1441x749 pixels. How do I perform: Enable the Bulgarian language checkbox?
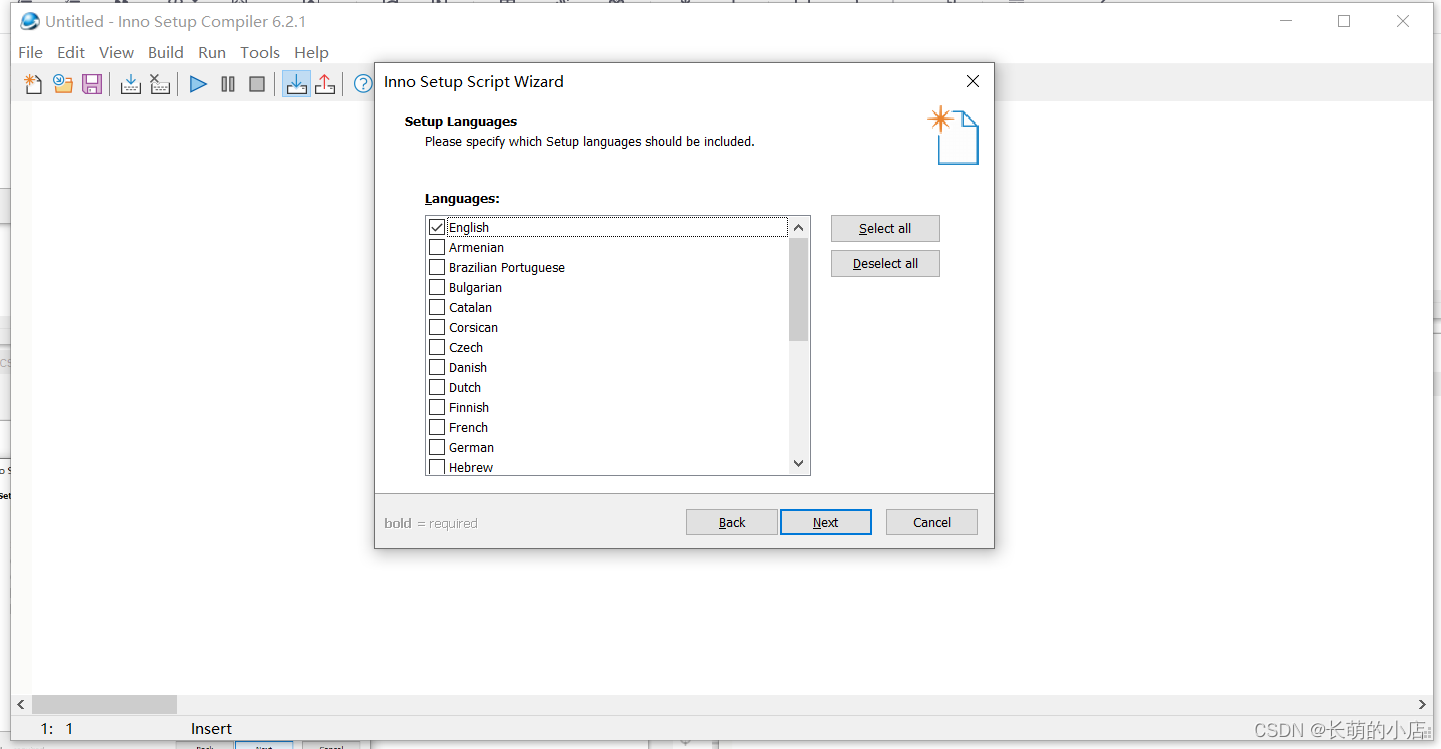tap(437, 287)
